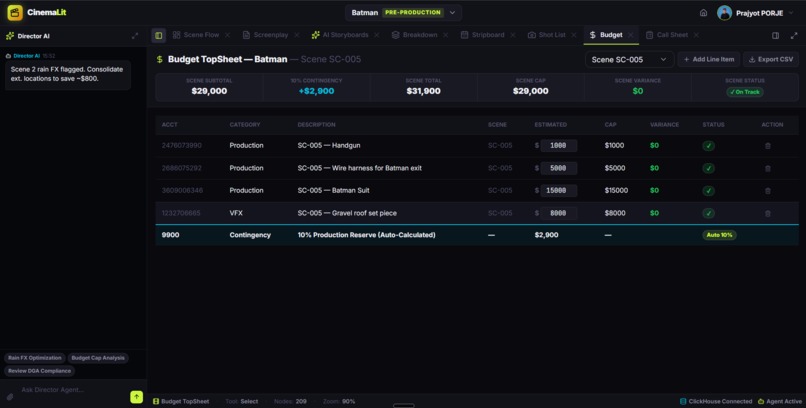This screenshot has height=408, width=806.
Task: Click the 10% Production Reserve description
Action: click(x=367, y=235)
